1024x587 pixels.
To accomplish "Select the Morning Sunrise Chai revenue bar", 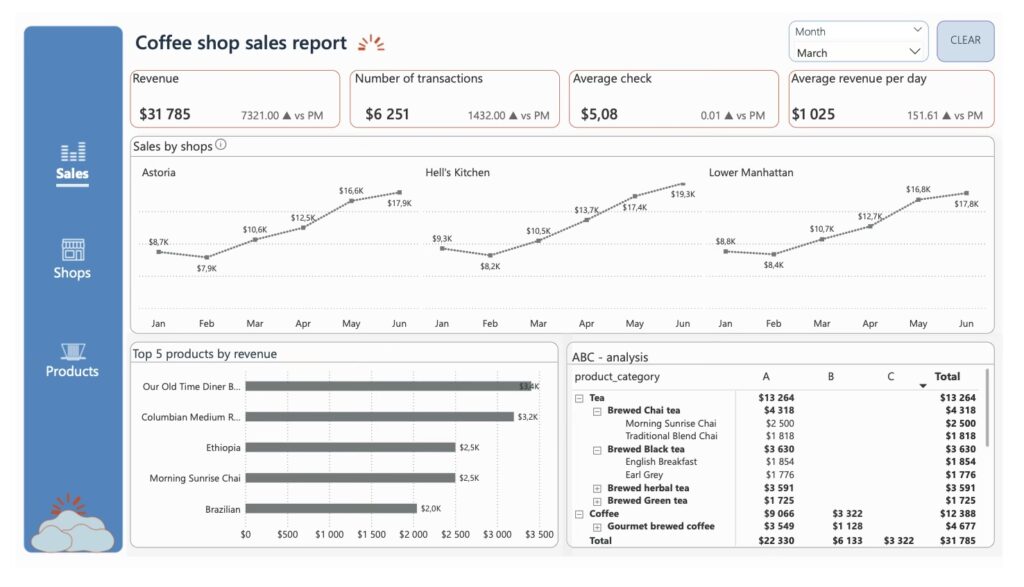I will 350,478.
